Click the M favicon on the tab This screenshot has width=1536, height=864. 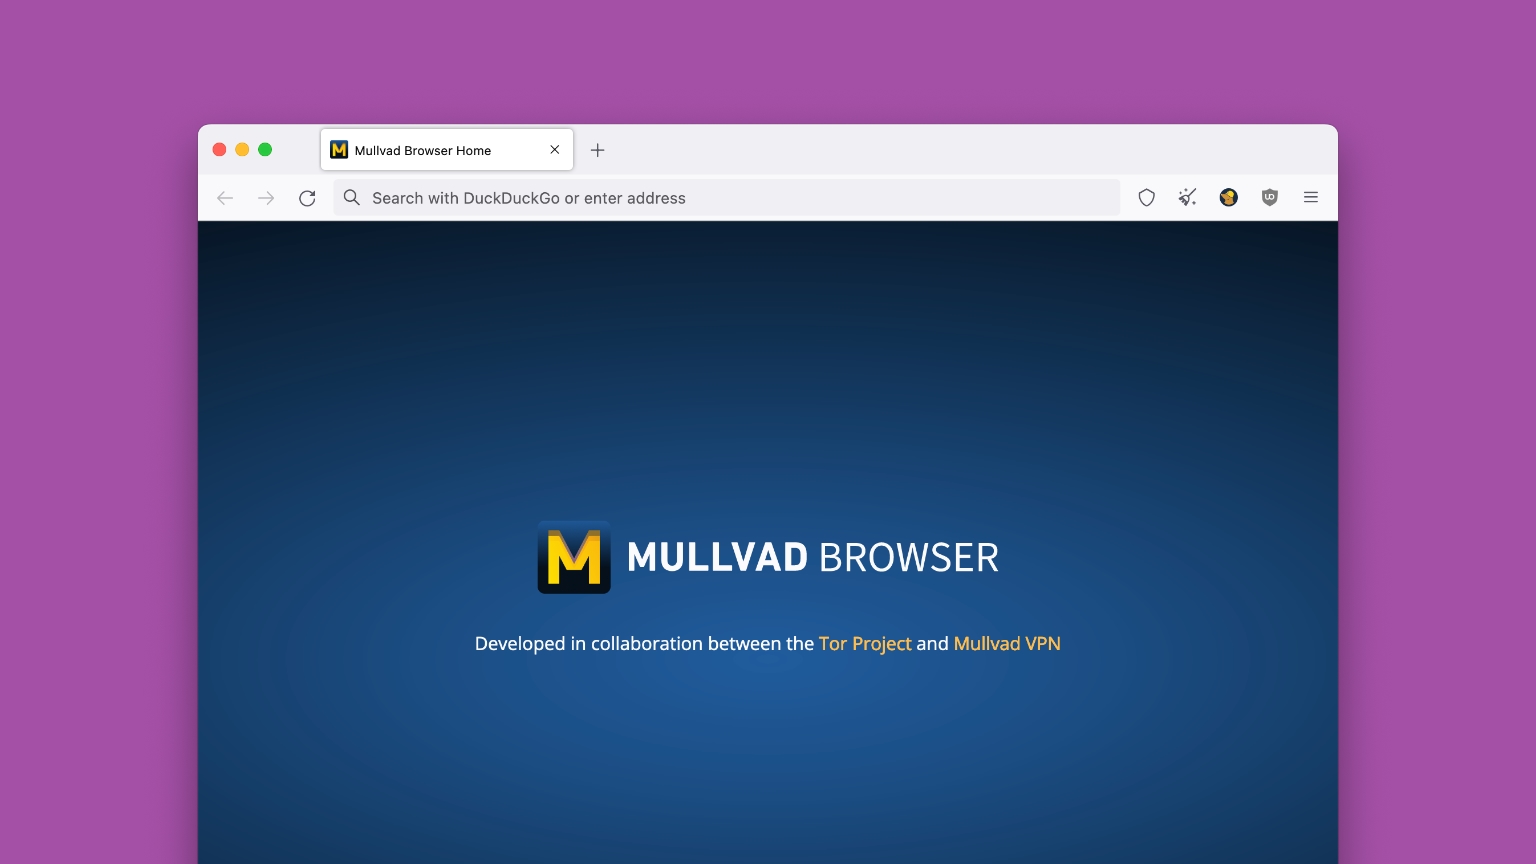click(x=339, y=150)
